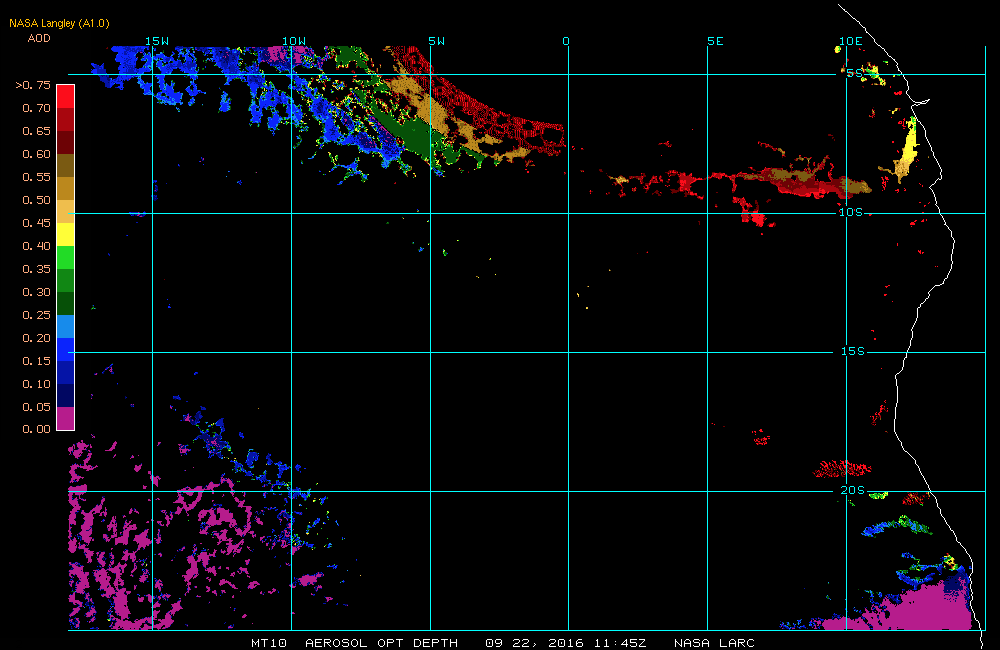Viewport: 1000px width, 650px height.
Task: Click the 5S latitude label
Action: click(x=855, y=73)
